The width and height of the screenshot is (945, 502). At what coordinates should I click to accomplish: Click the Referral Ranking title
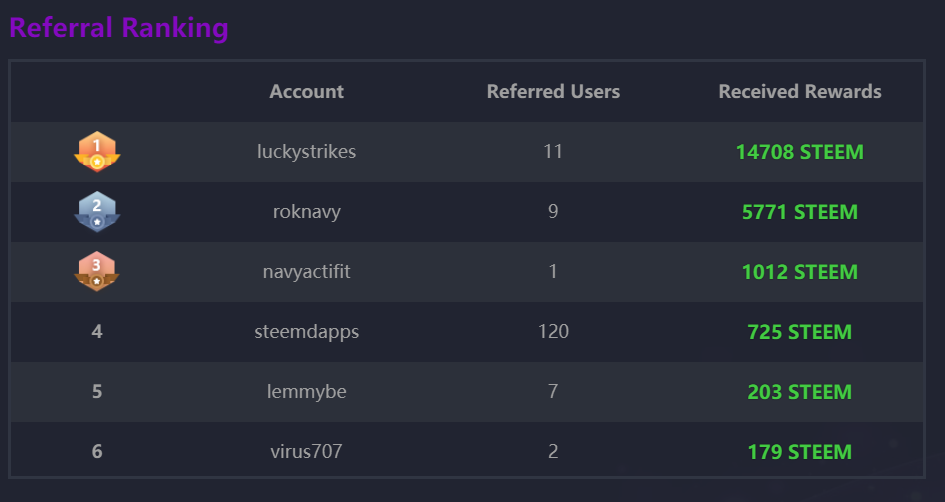tap(119, 27)
